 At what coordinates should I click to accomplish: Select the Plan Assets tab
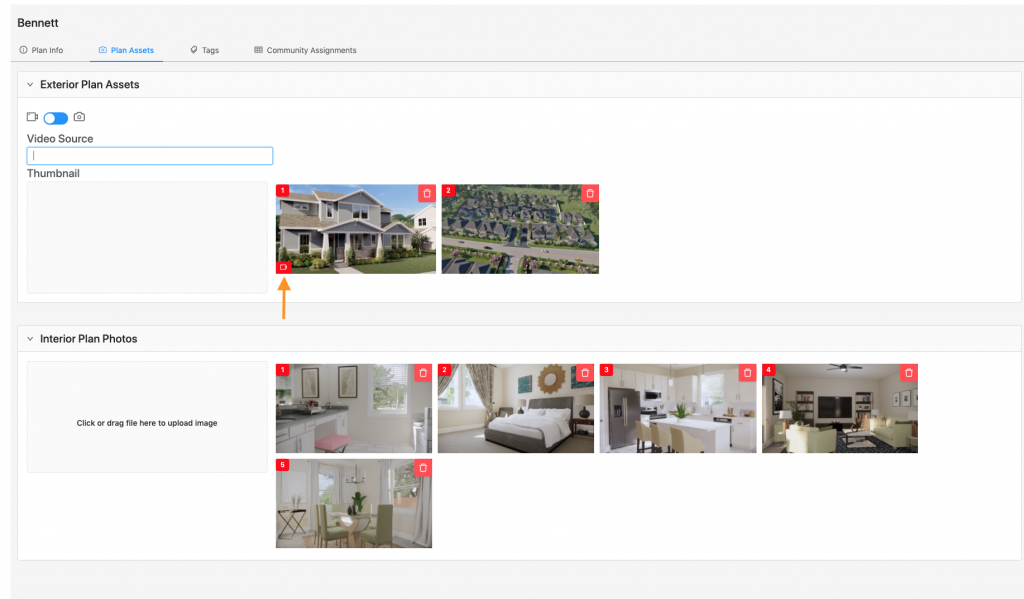click(126, 50)
